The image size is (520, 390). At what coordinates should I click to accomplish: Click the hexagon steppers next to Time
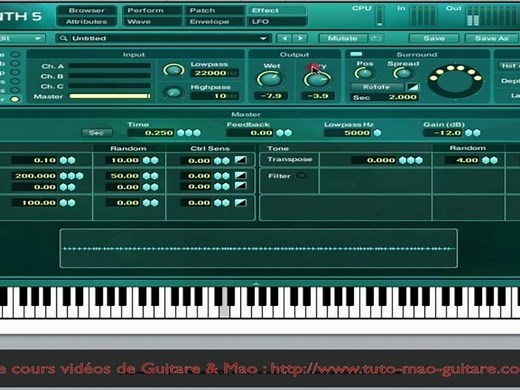pyautogui.click(x=189, y=133)
